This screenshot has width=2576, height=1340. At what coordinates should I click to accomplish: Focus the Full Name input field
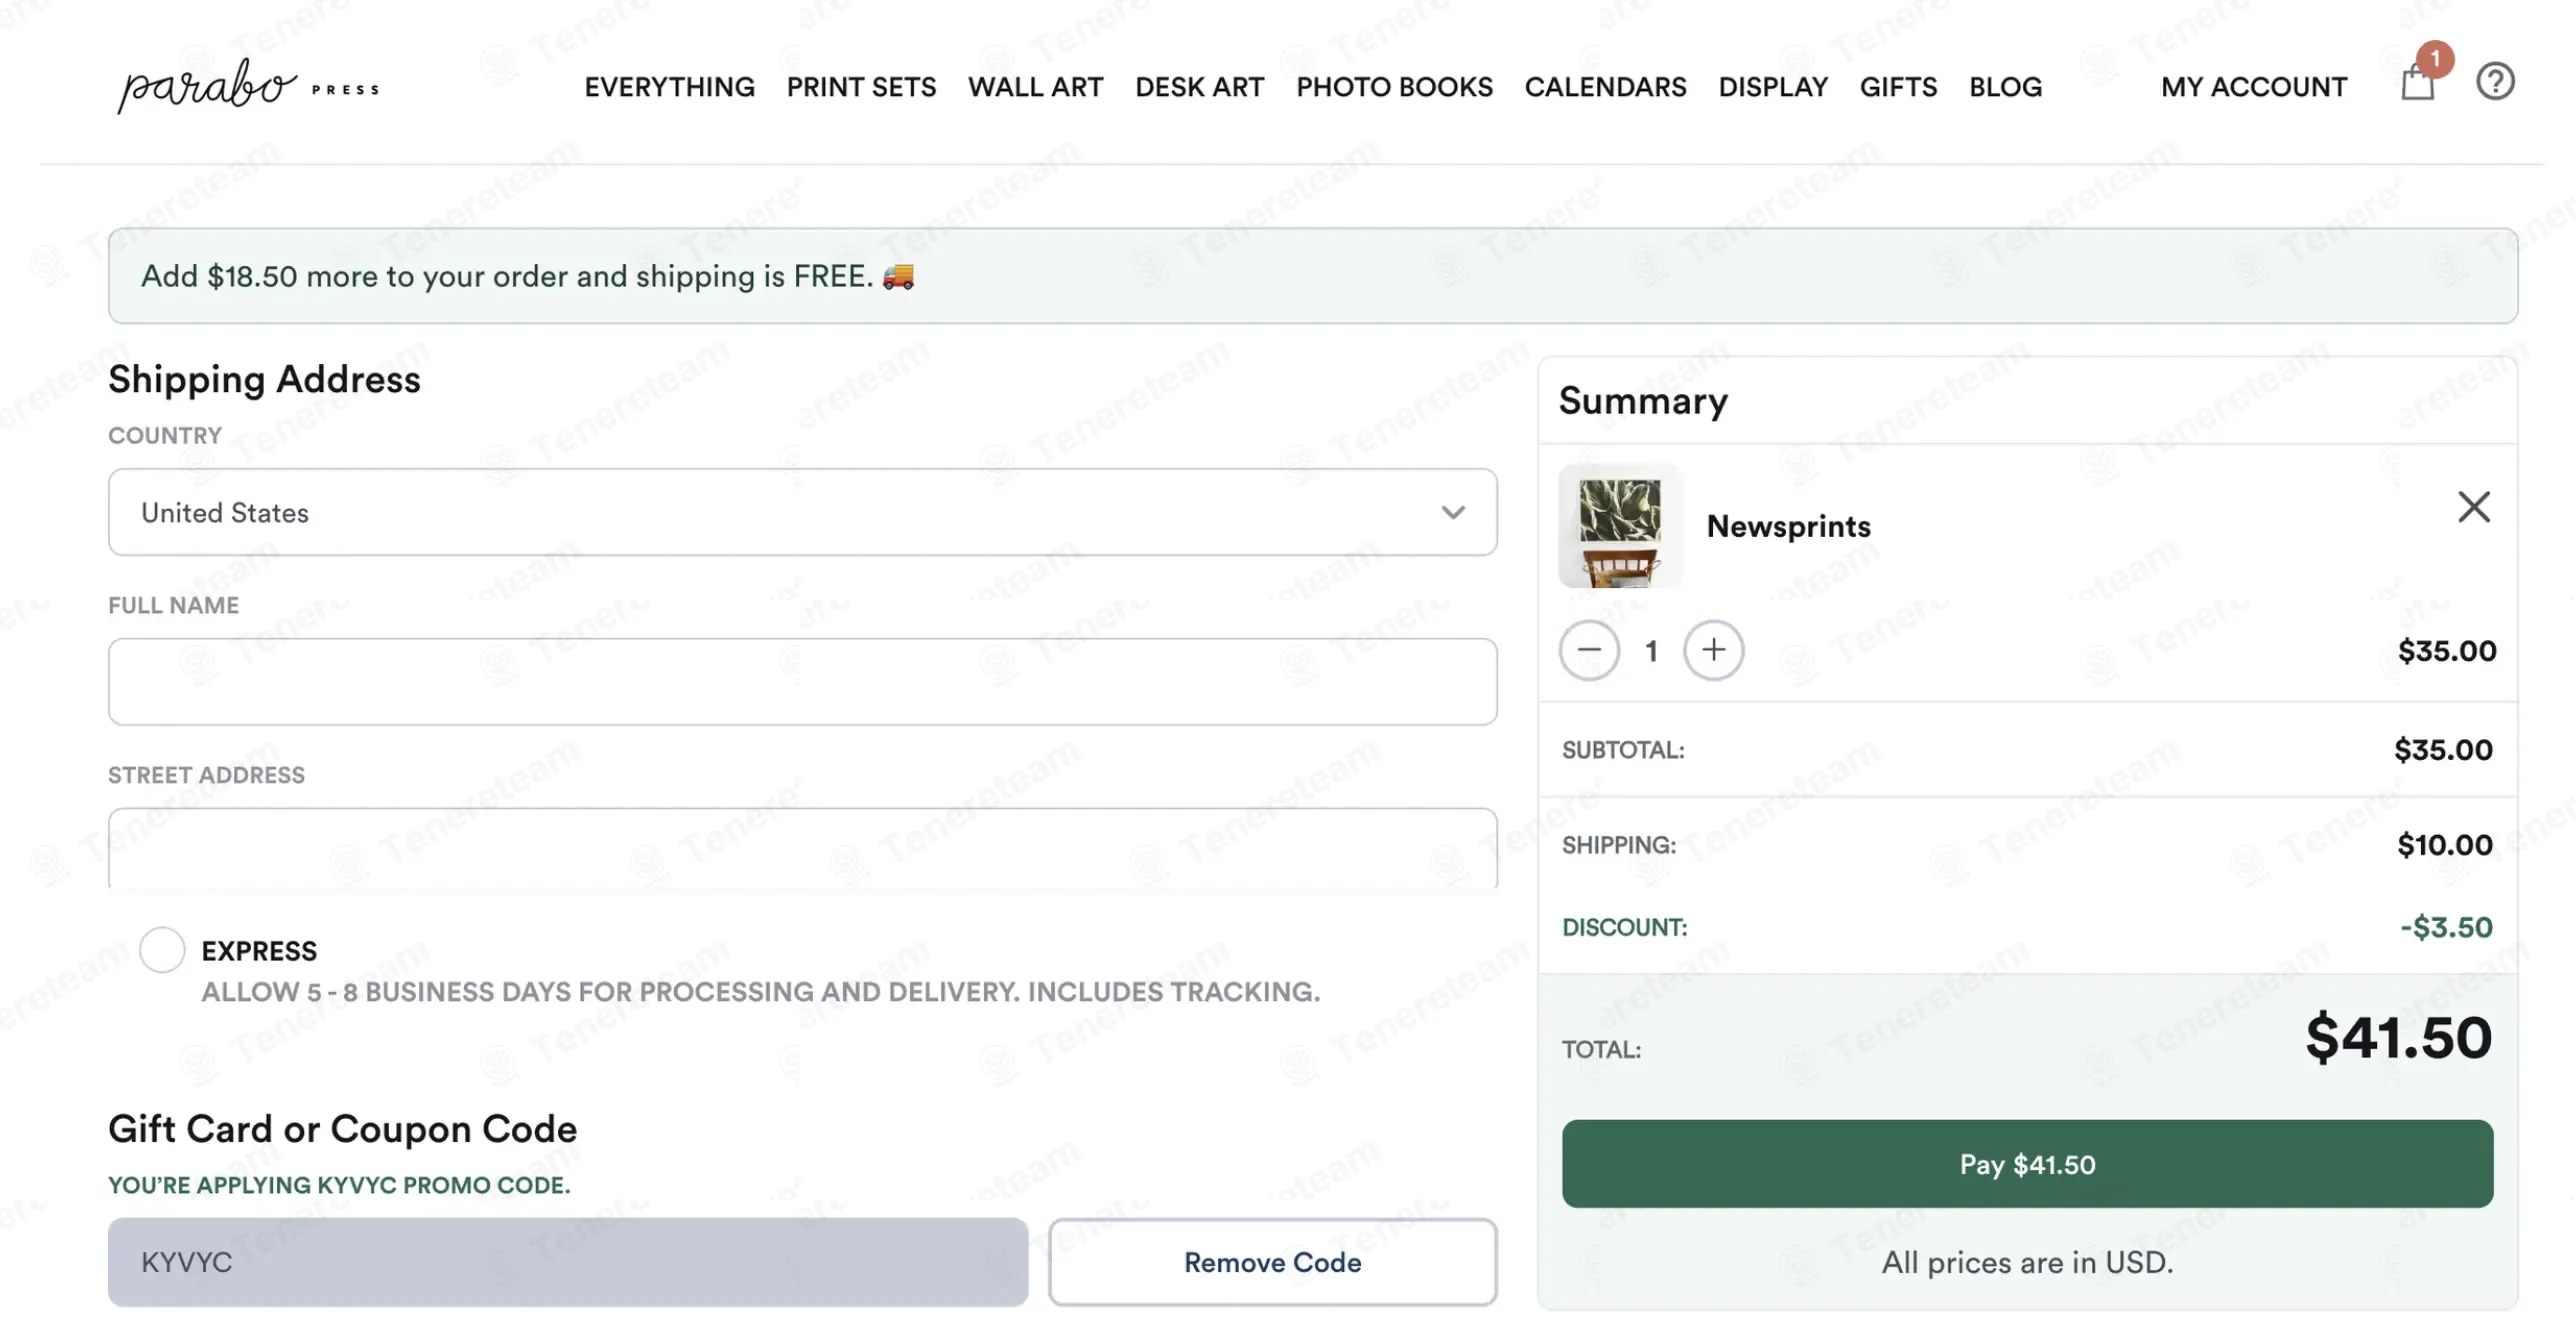click(802, 682)
